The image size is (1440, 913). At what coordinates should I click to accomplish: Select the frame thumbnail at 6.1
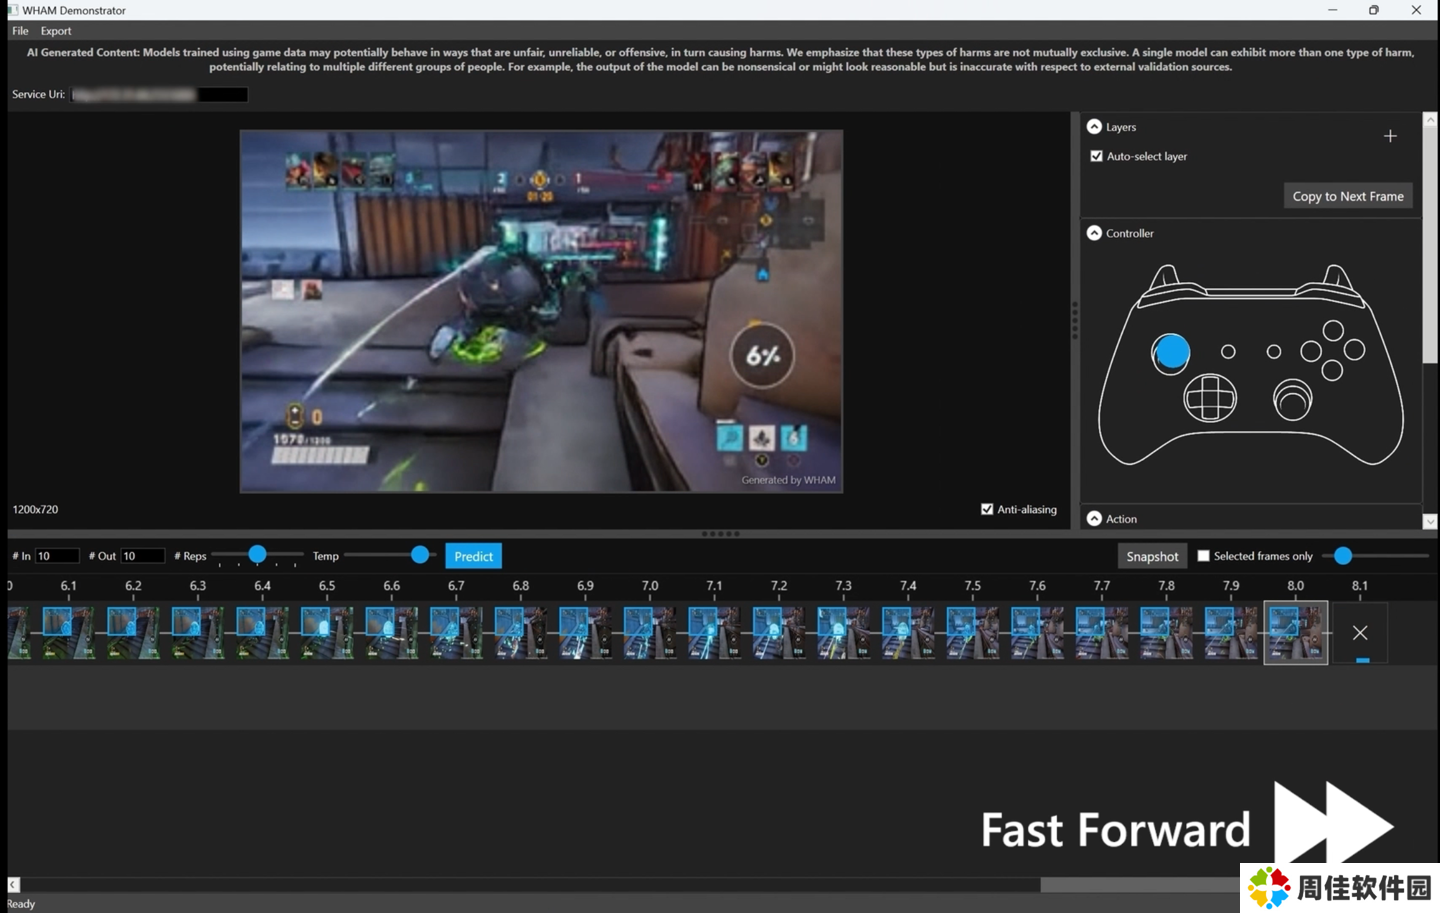tap(68, 632)
